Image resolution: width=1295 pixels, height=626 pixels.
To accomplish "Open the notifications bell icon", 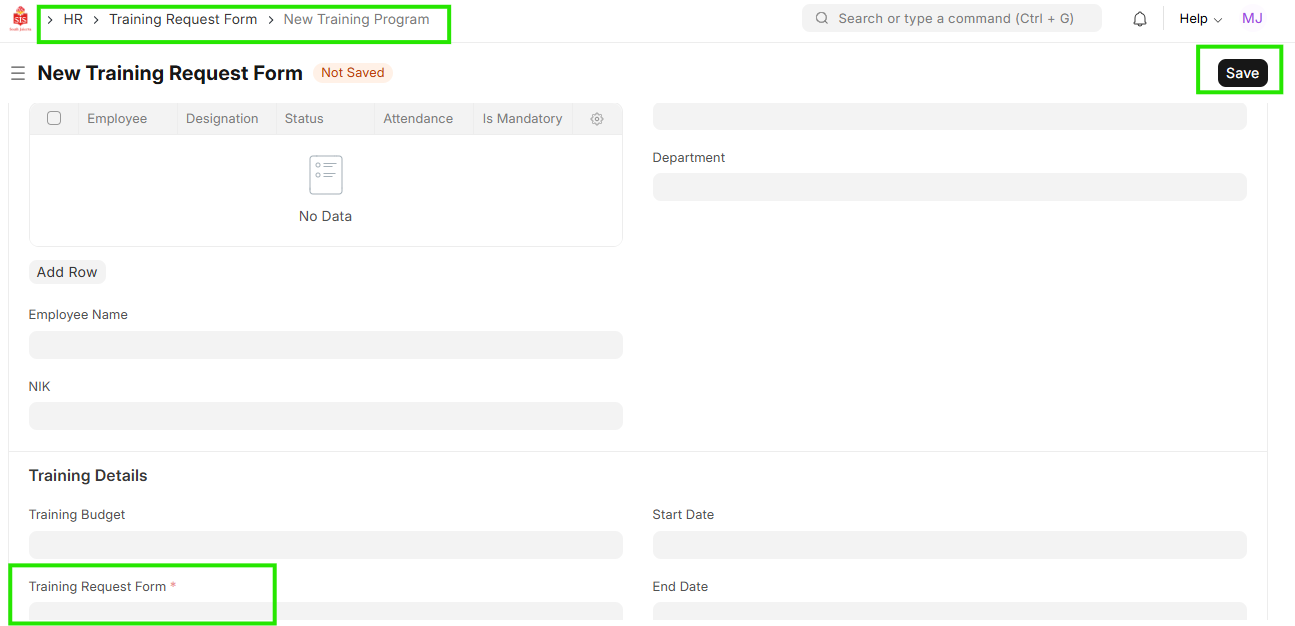I will [1140, 19].
